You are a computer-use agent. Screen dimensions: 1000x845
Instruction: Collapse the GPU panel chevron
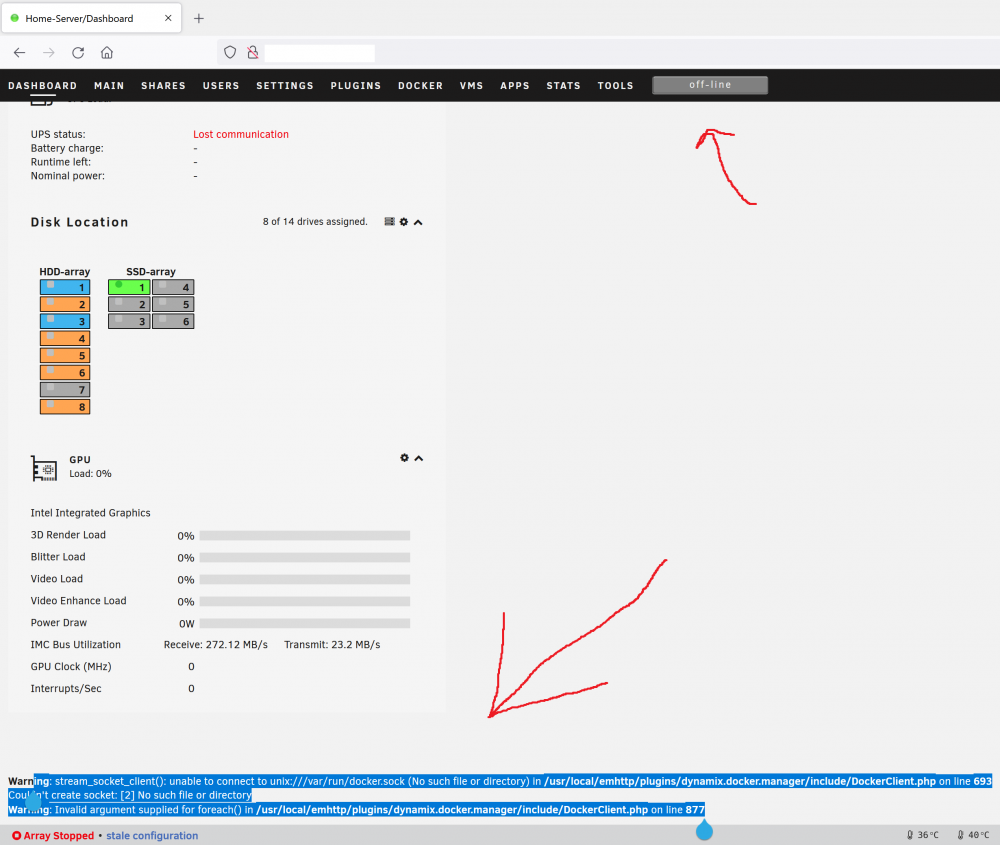coord(419,459)
